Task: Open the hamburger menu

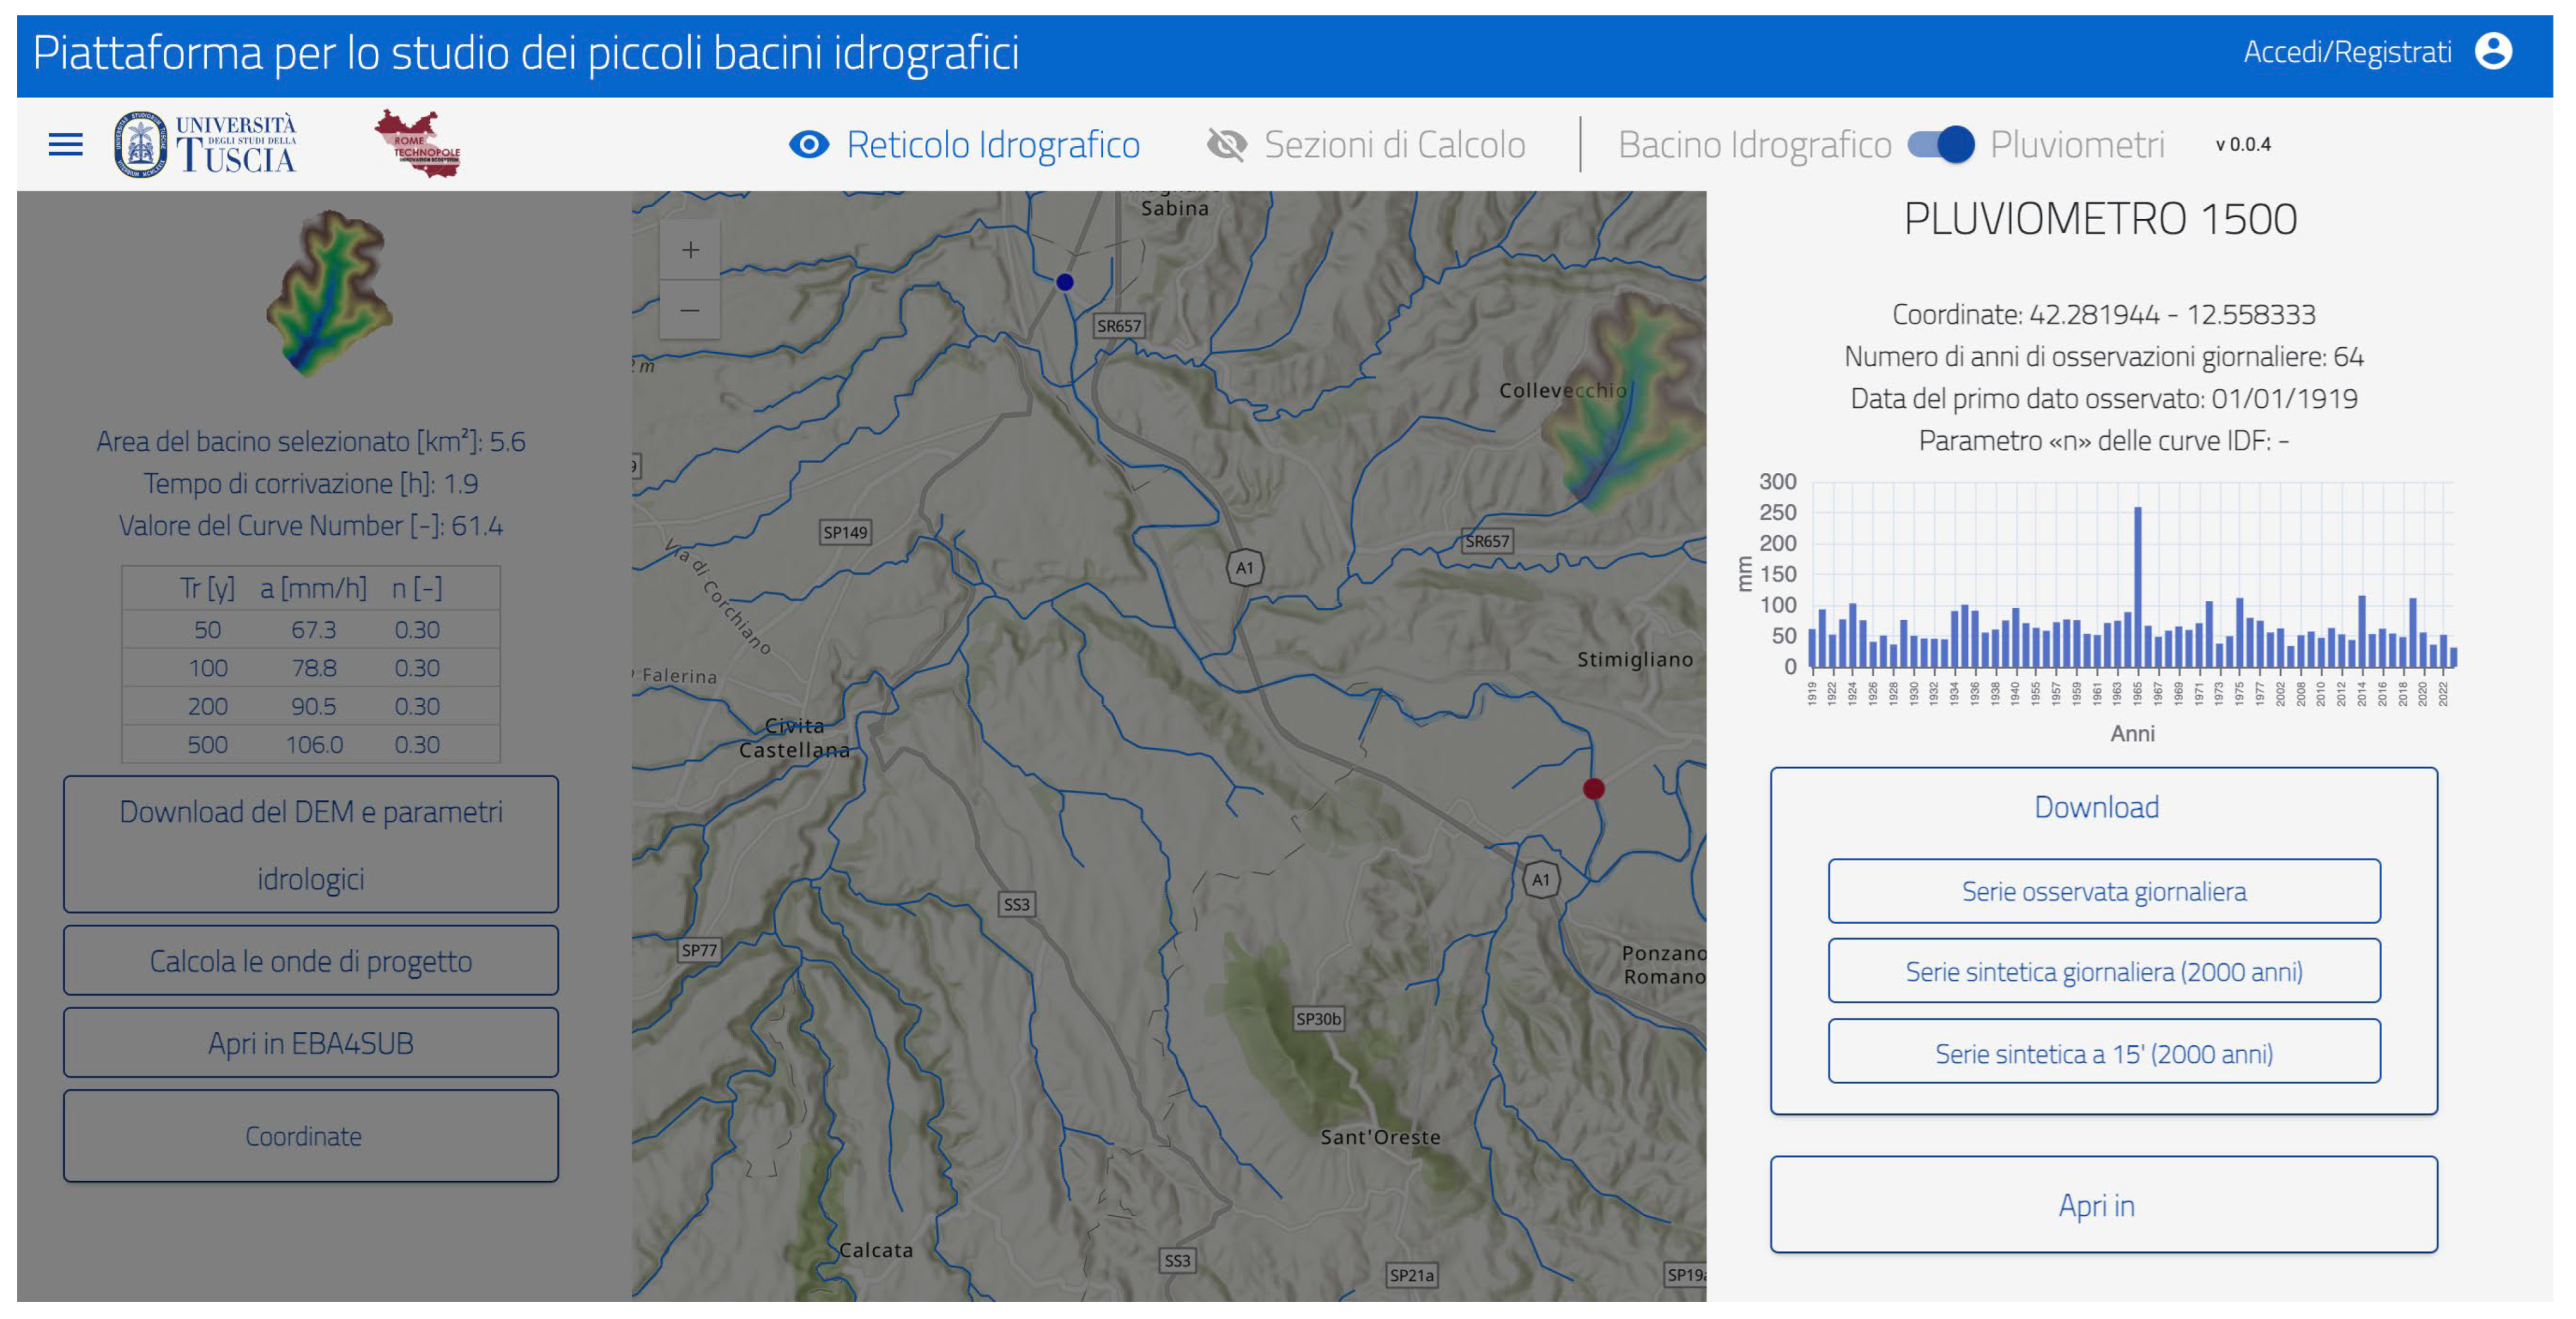Action: coord(66,145)
